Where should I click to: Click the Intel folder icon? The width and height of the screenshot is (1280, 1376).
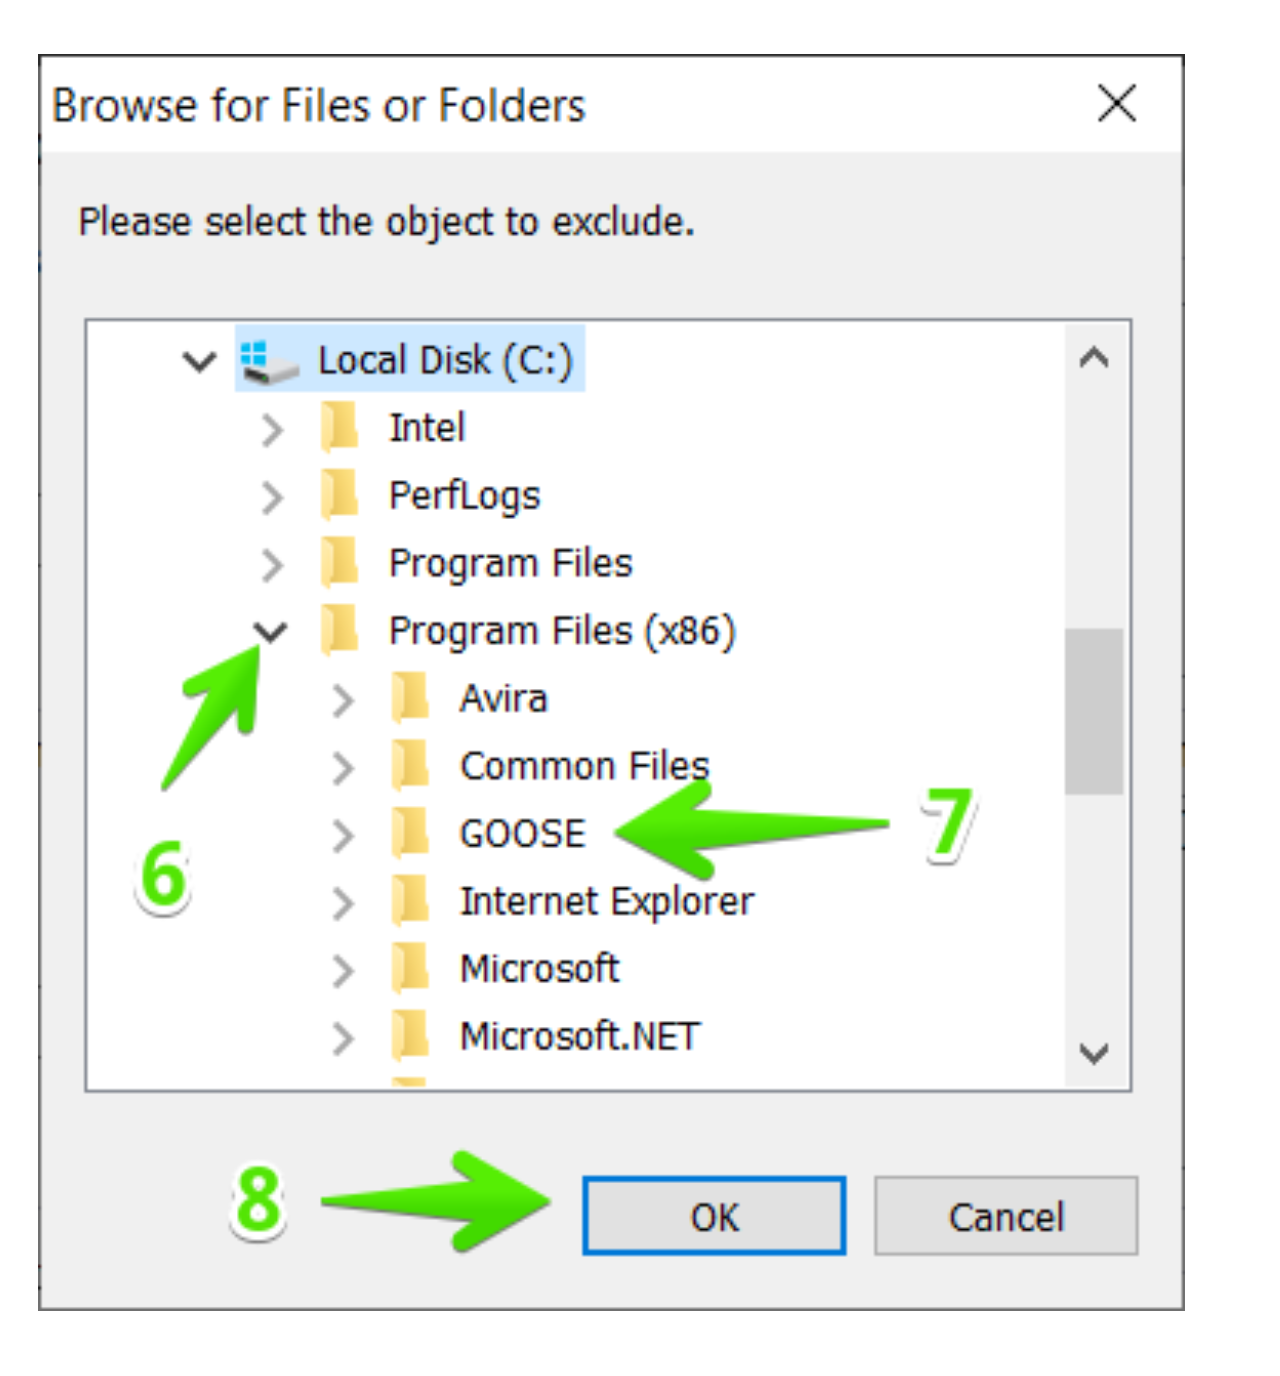340,427
